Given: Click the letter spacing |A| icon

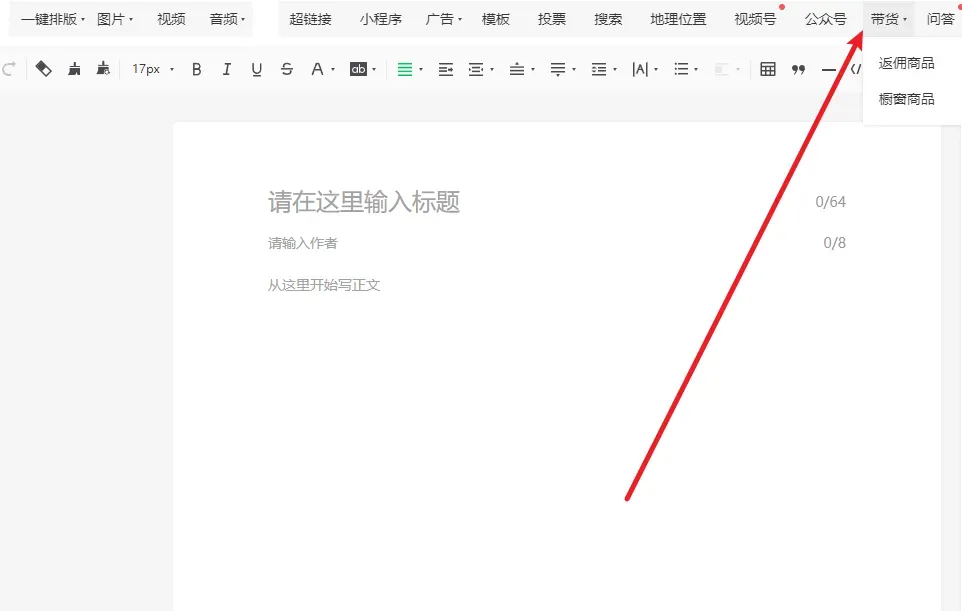Looking at the screenshot, I should tap(640, 69).
